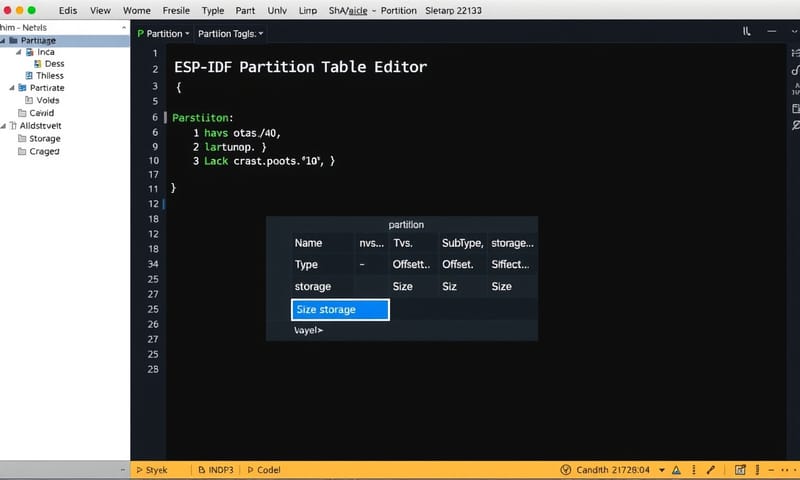Collapse the Alldstrvelt tree node arrow

click(3, 125)
